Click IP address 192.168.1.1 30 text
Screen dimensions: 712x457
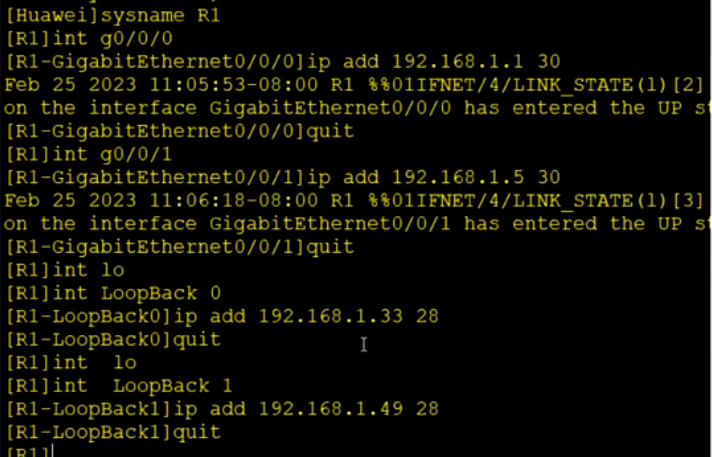click(476, 61)
